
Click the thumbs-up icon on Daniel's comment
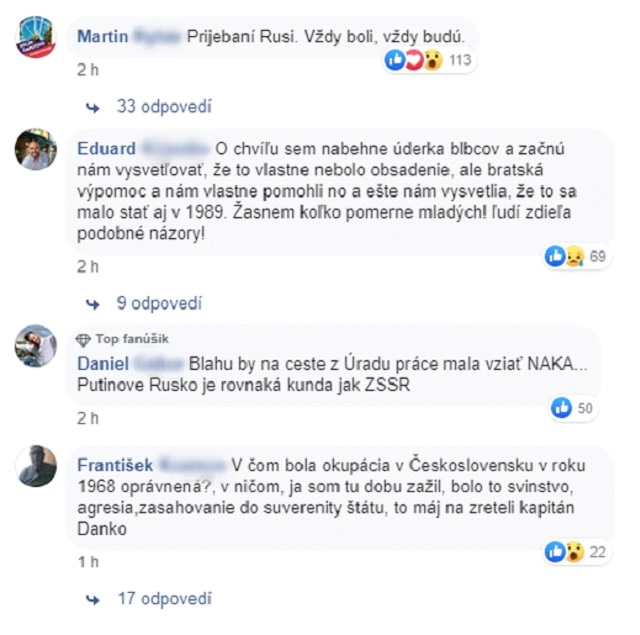561,408
